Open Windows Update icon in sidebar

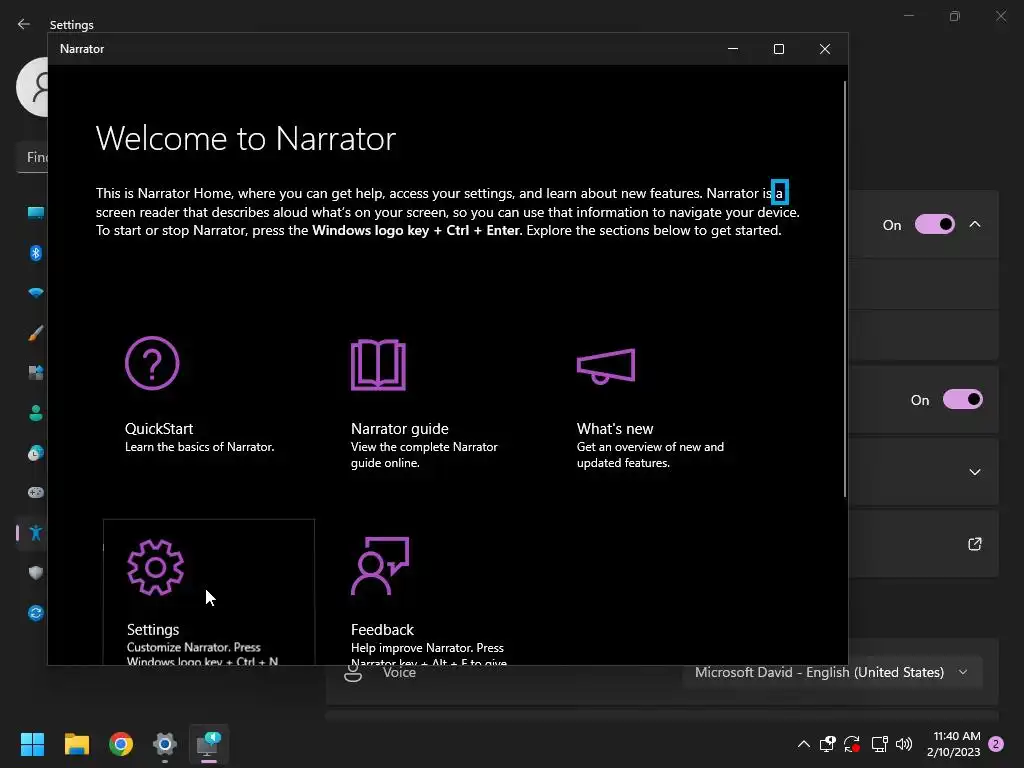[x=35, y=613]
